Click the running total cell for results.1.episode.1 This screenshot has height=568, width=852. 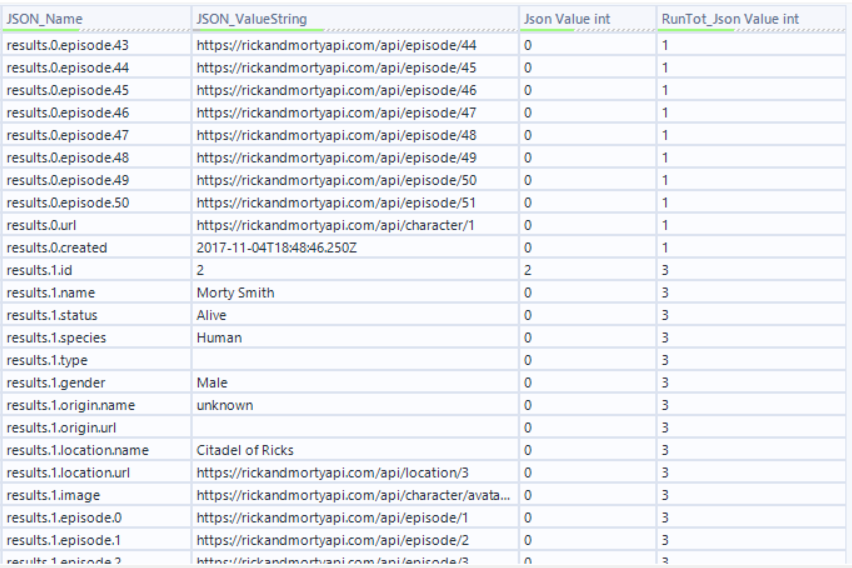751,540
